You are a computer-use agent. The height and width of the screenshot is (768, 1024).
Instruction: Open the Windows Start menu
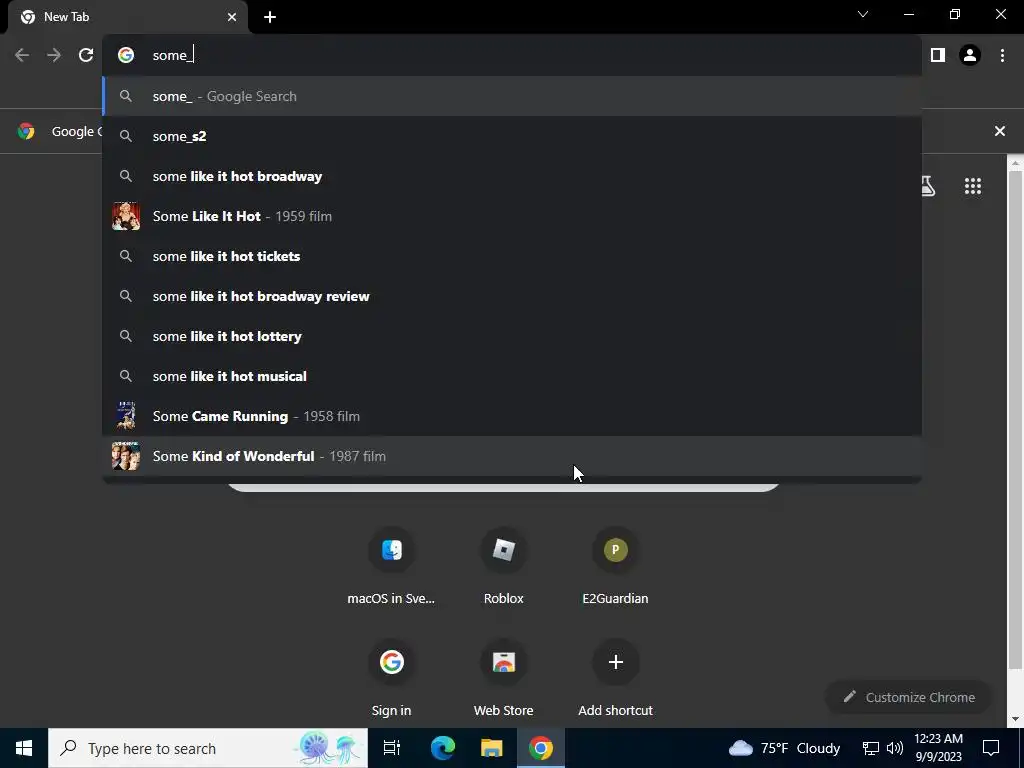click(x=24, y=748)
